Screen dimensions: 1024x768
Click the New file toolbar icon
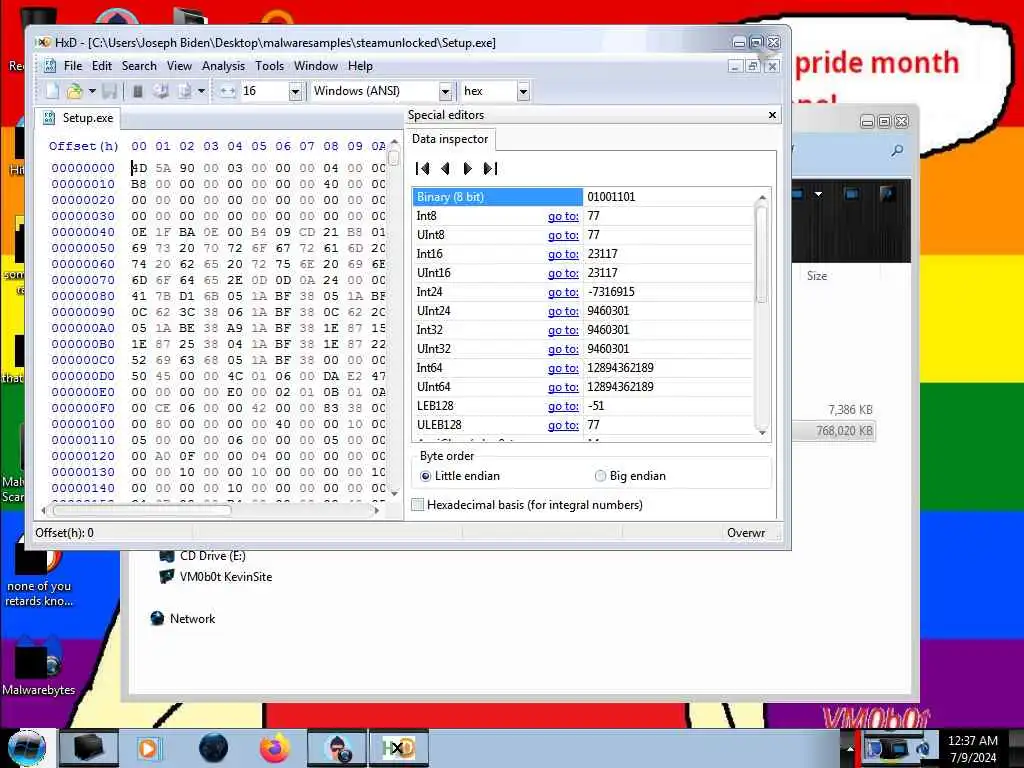point(52,91)
